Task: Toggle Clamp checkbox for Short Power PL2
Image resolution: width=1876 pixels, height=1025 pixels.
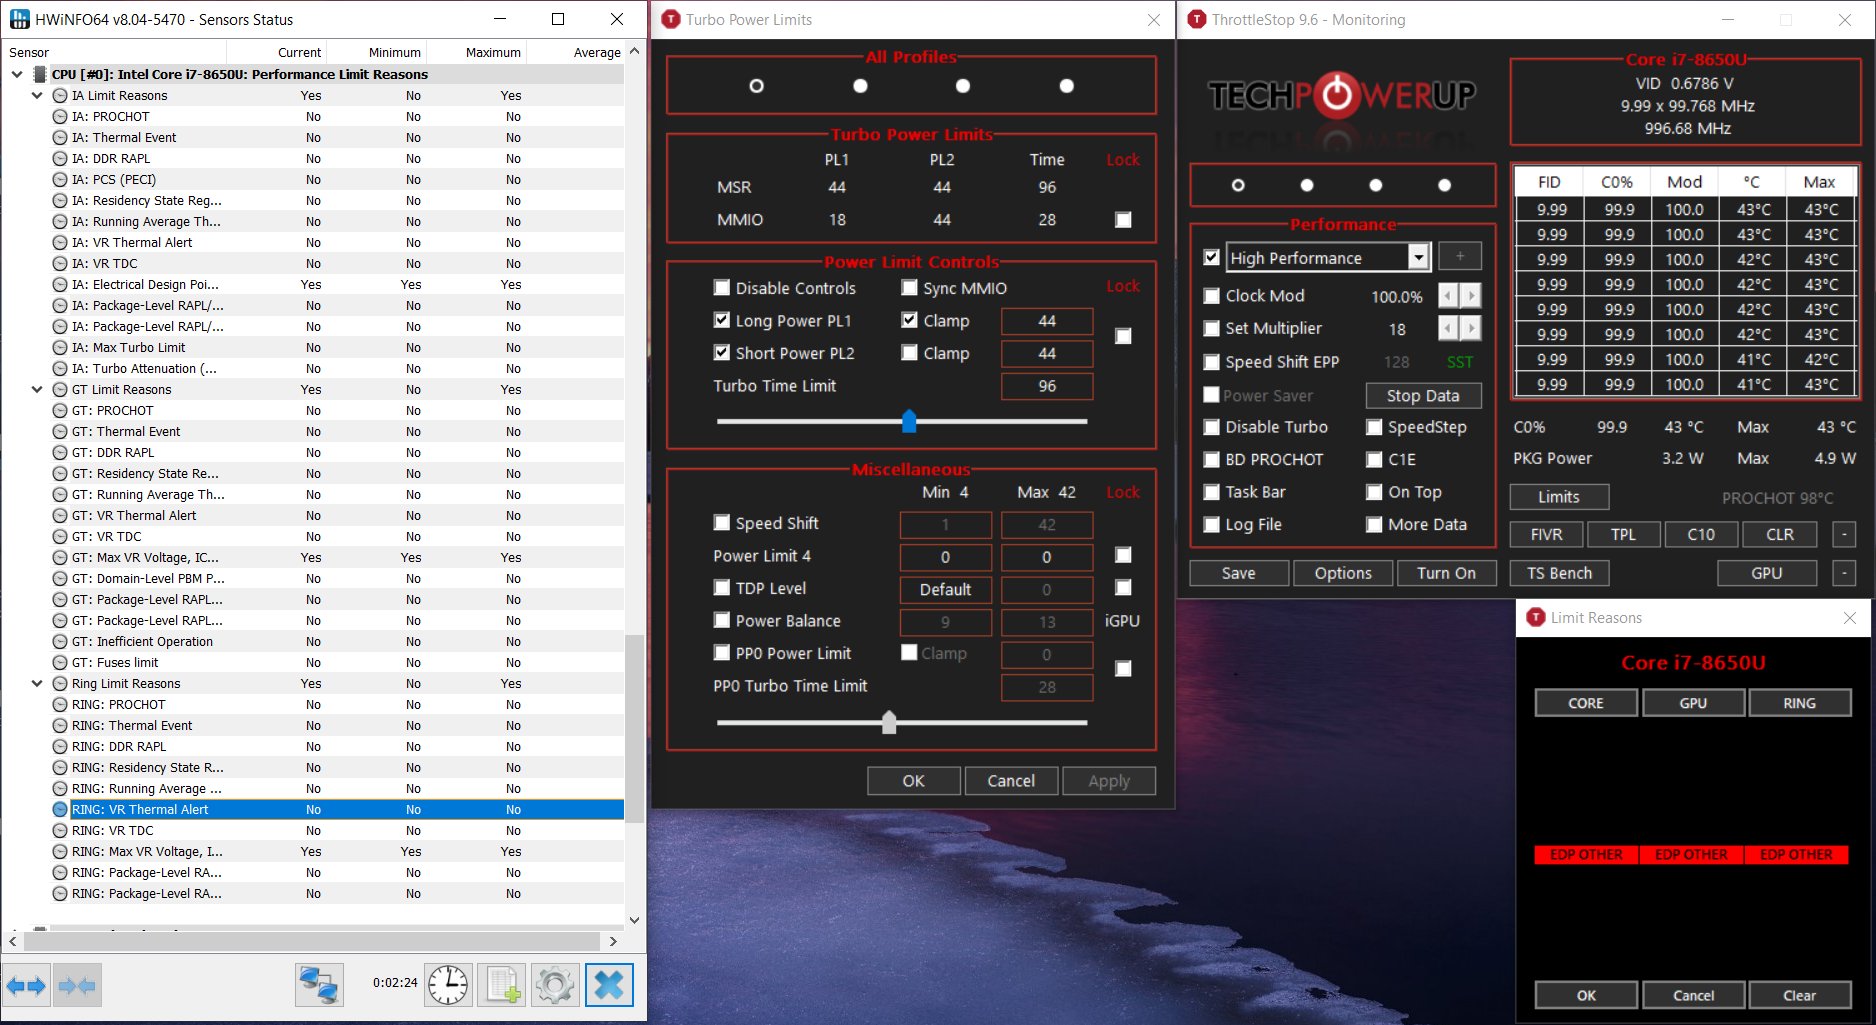Action: (909, 353)
